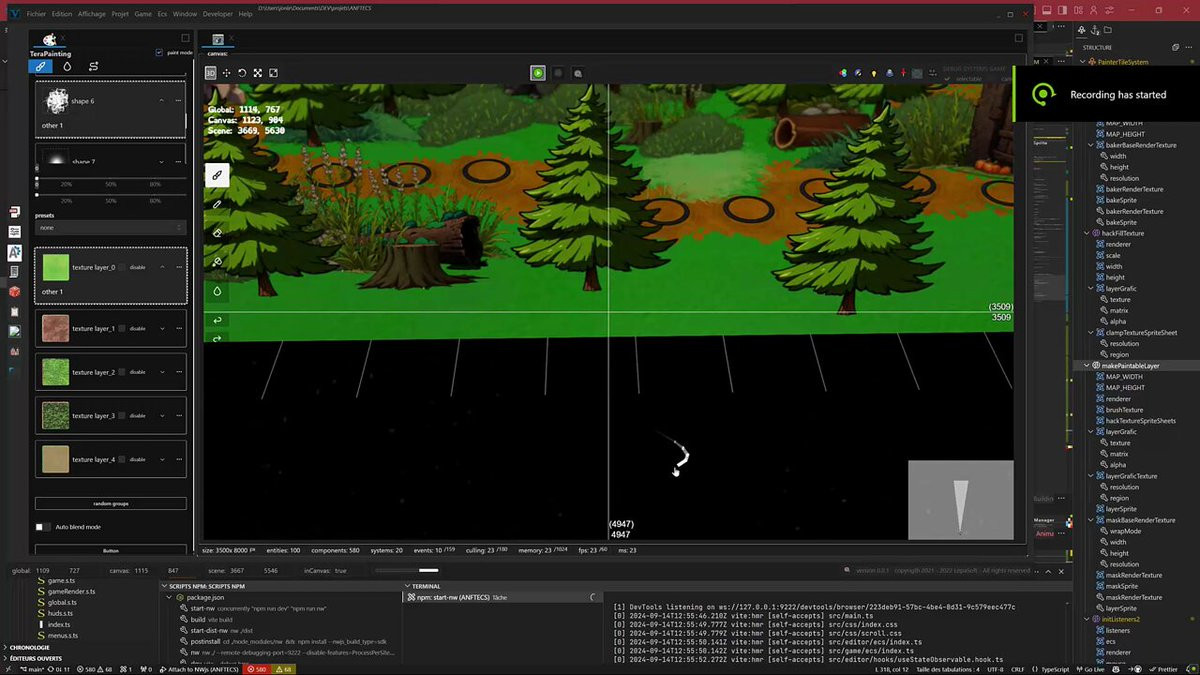Open the Fichier menu

[36, 14]
